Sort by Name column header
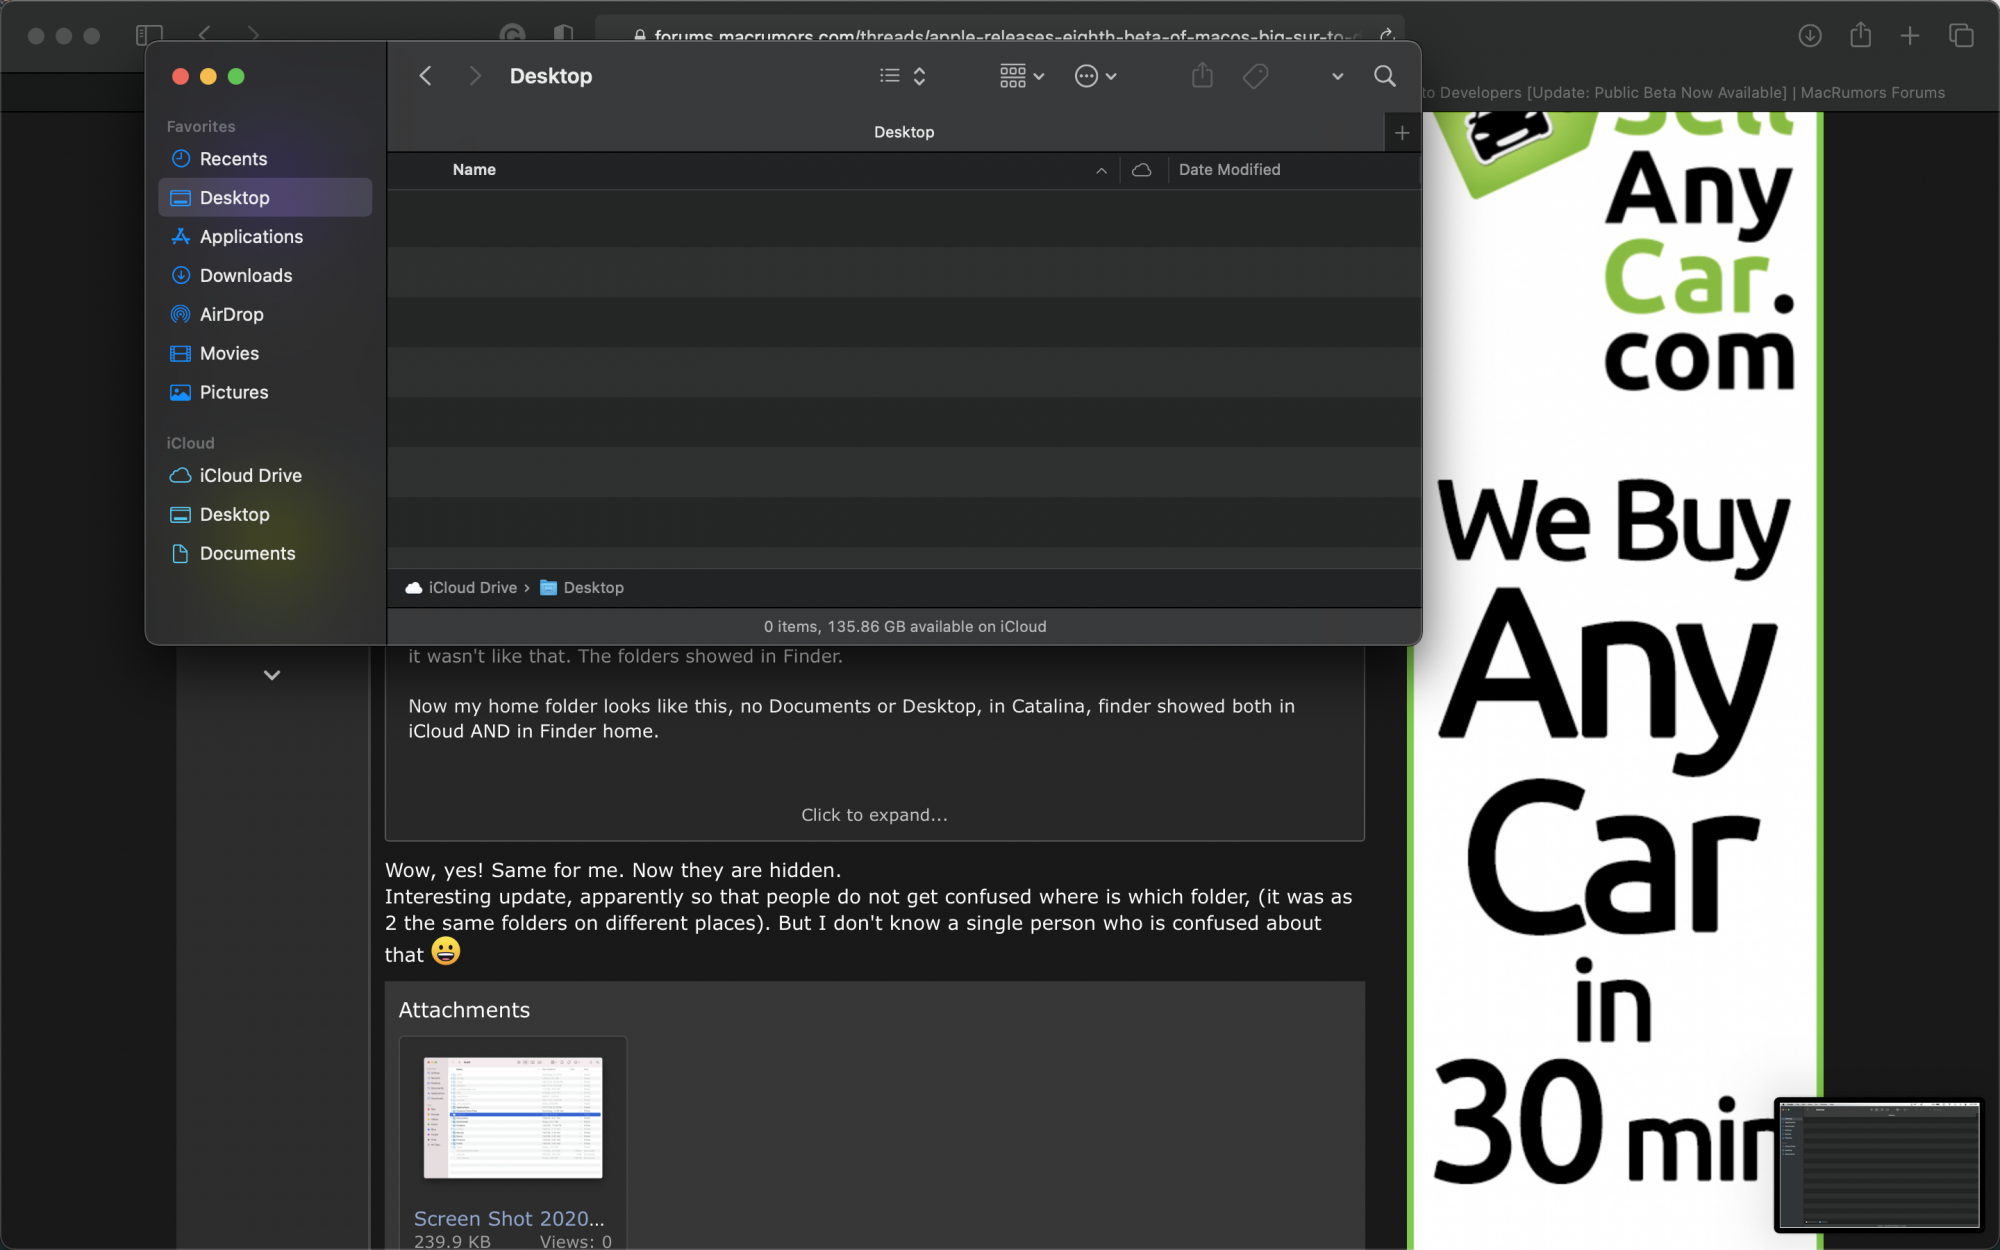This screenshot has width=2000, height=1250. [474, 170]
